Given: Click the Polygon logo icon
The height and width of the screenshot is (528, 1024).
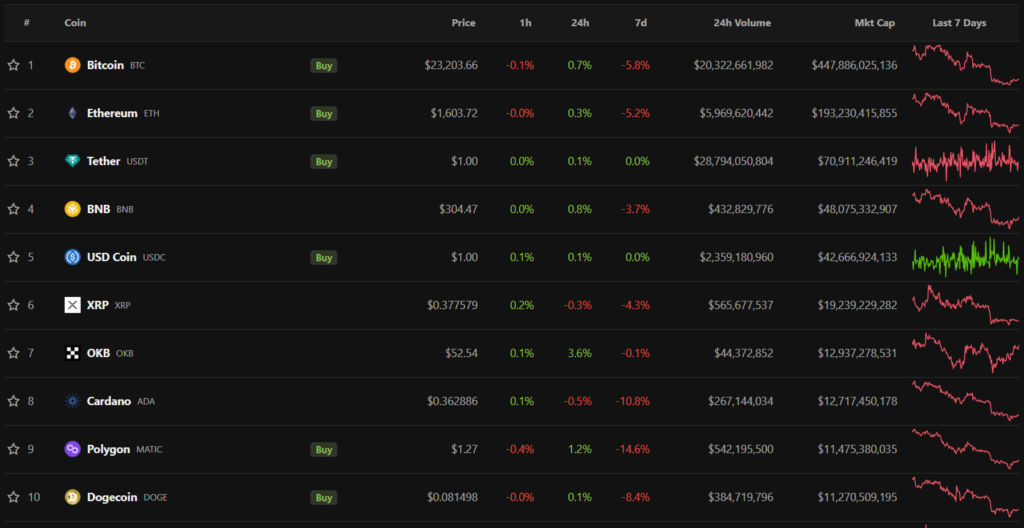Looking at the screenshot, I should coord(72,450).
